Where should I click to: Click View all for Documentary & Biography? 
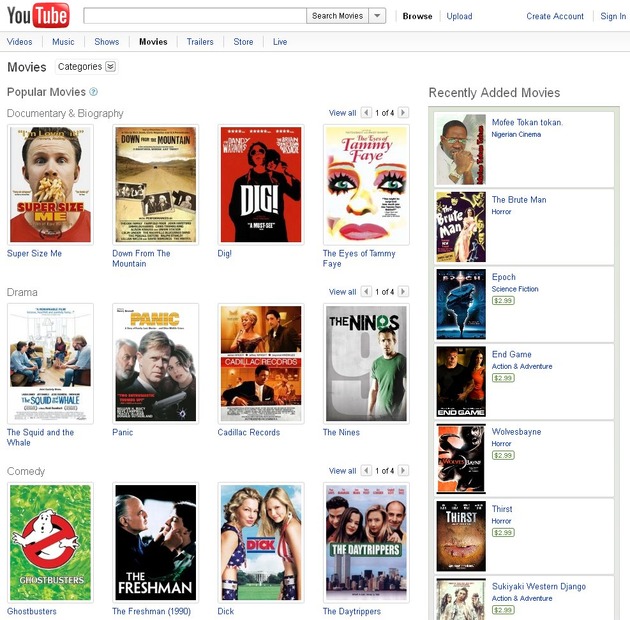pyautogui.click(x=342, y=113)
